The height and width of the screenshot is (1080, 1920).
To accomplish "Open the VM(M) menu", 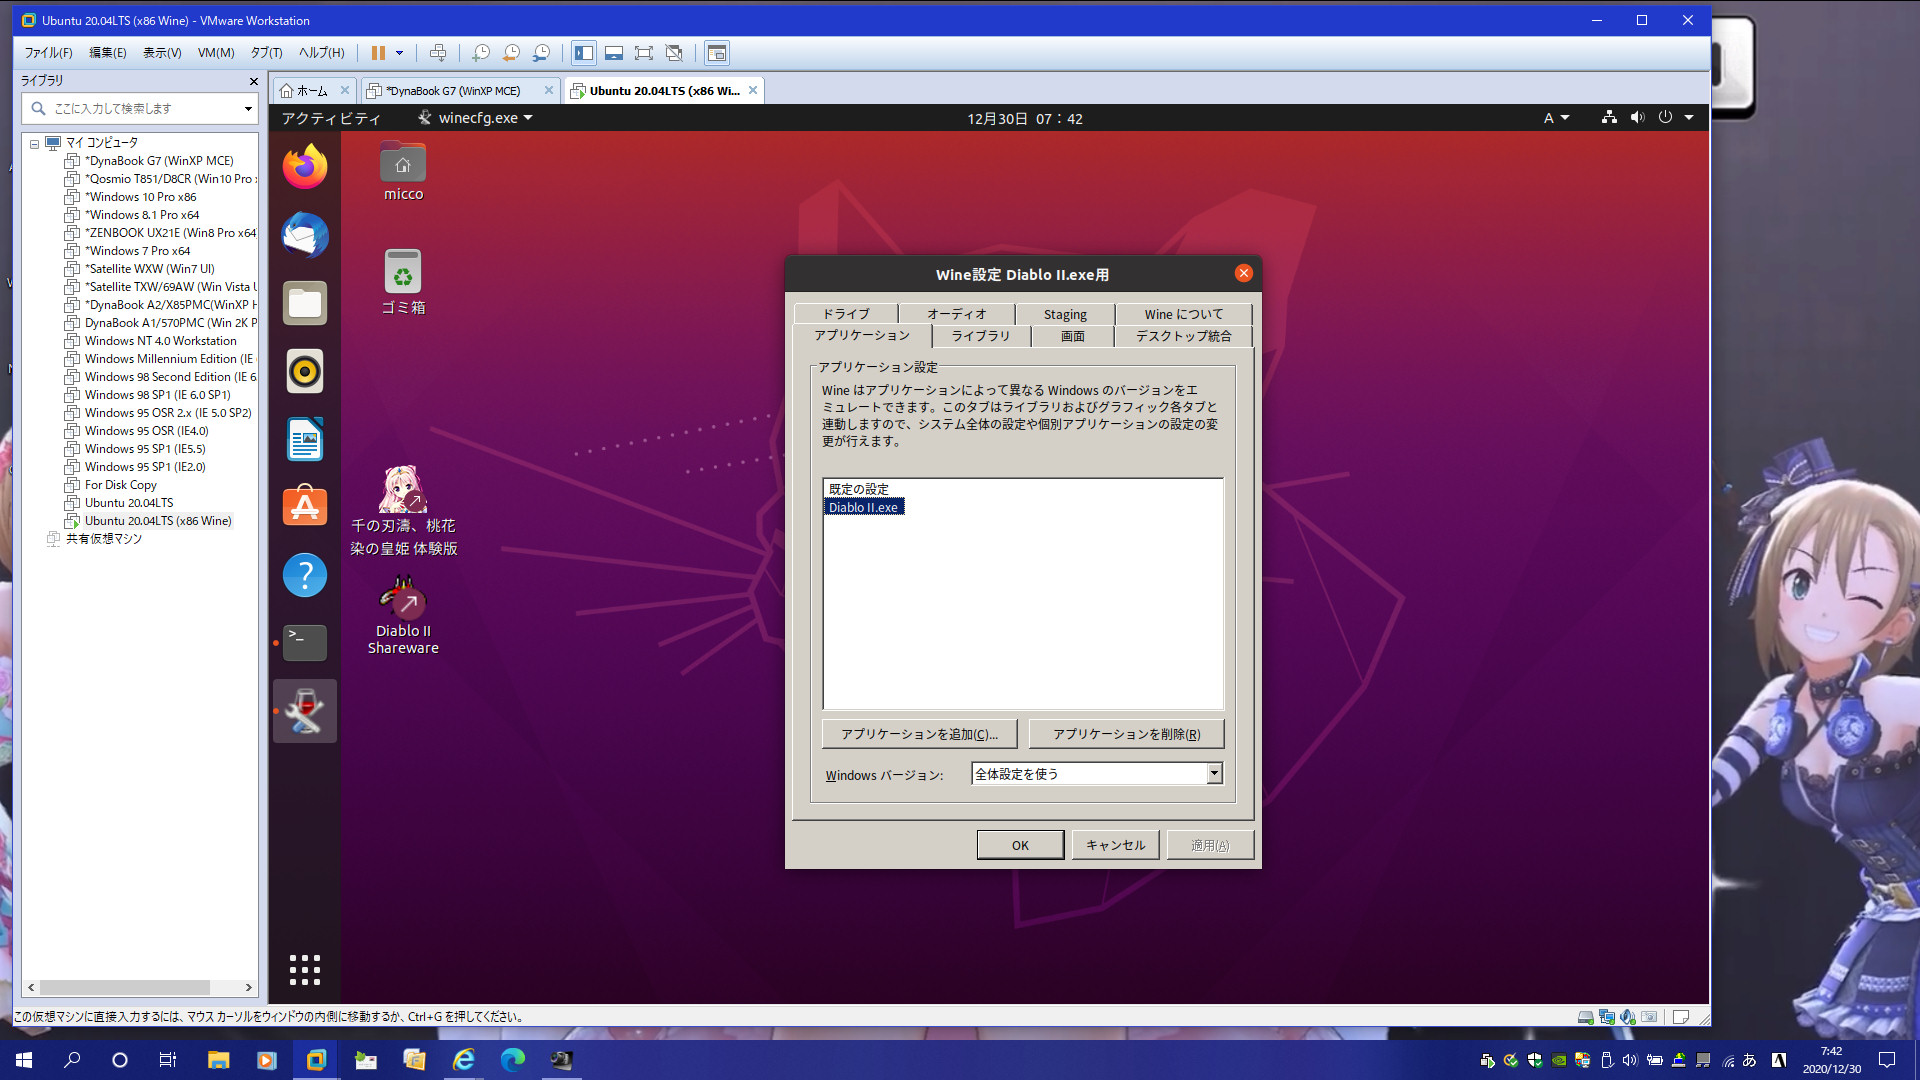I will click(216, 53).
